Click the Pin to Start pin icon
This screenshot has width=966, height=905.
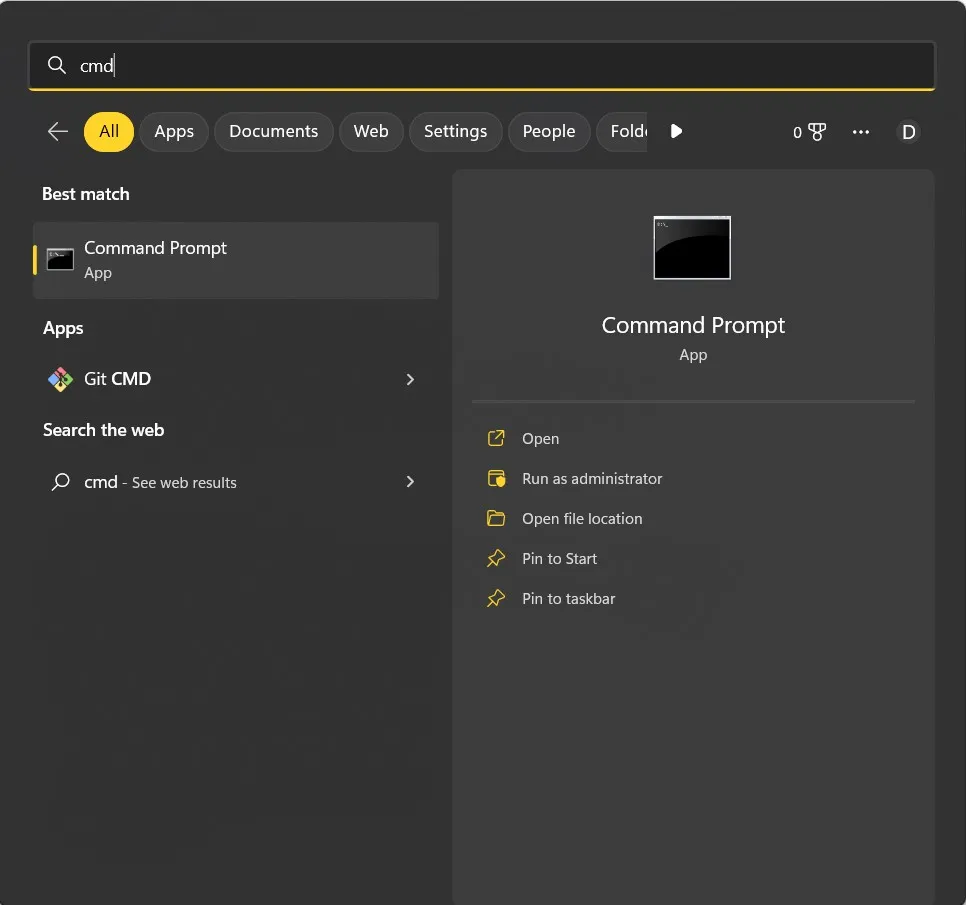point(496,559)
